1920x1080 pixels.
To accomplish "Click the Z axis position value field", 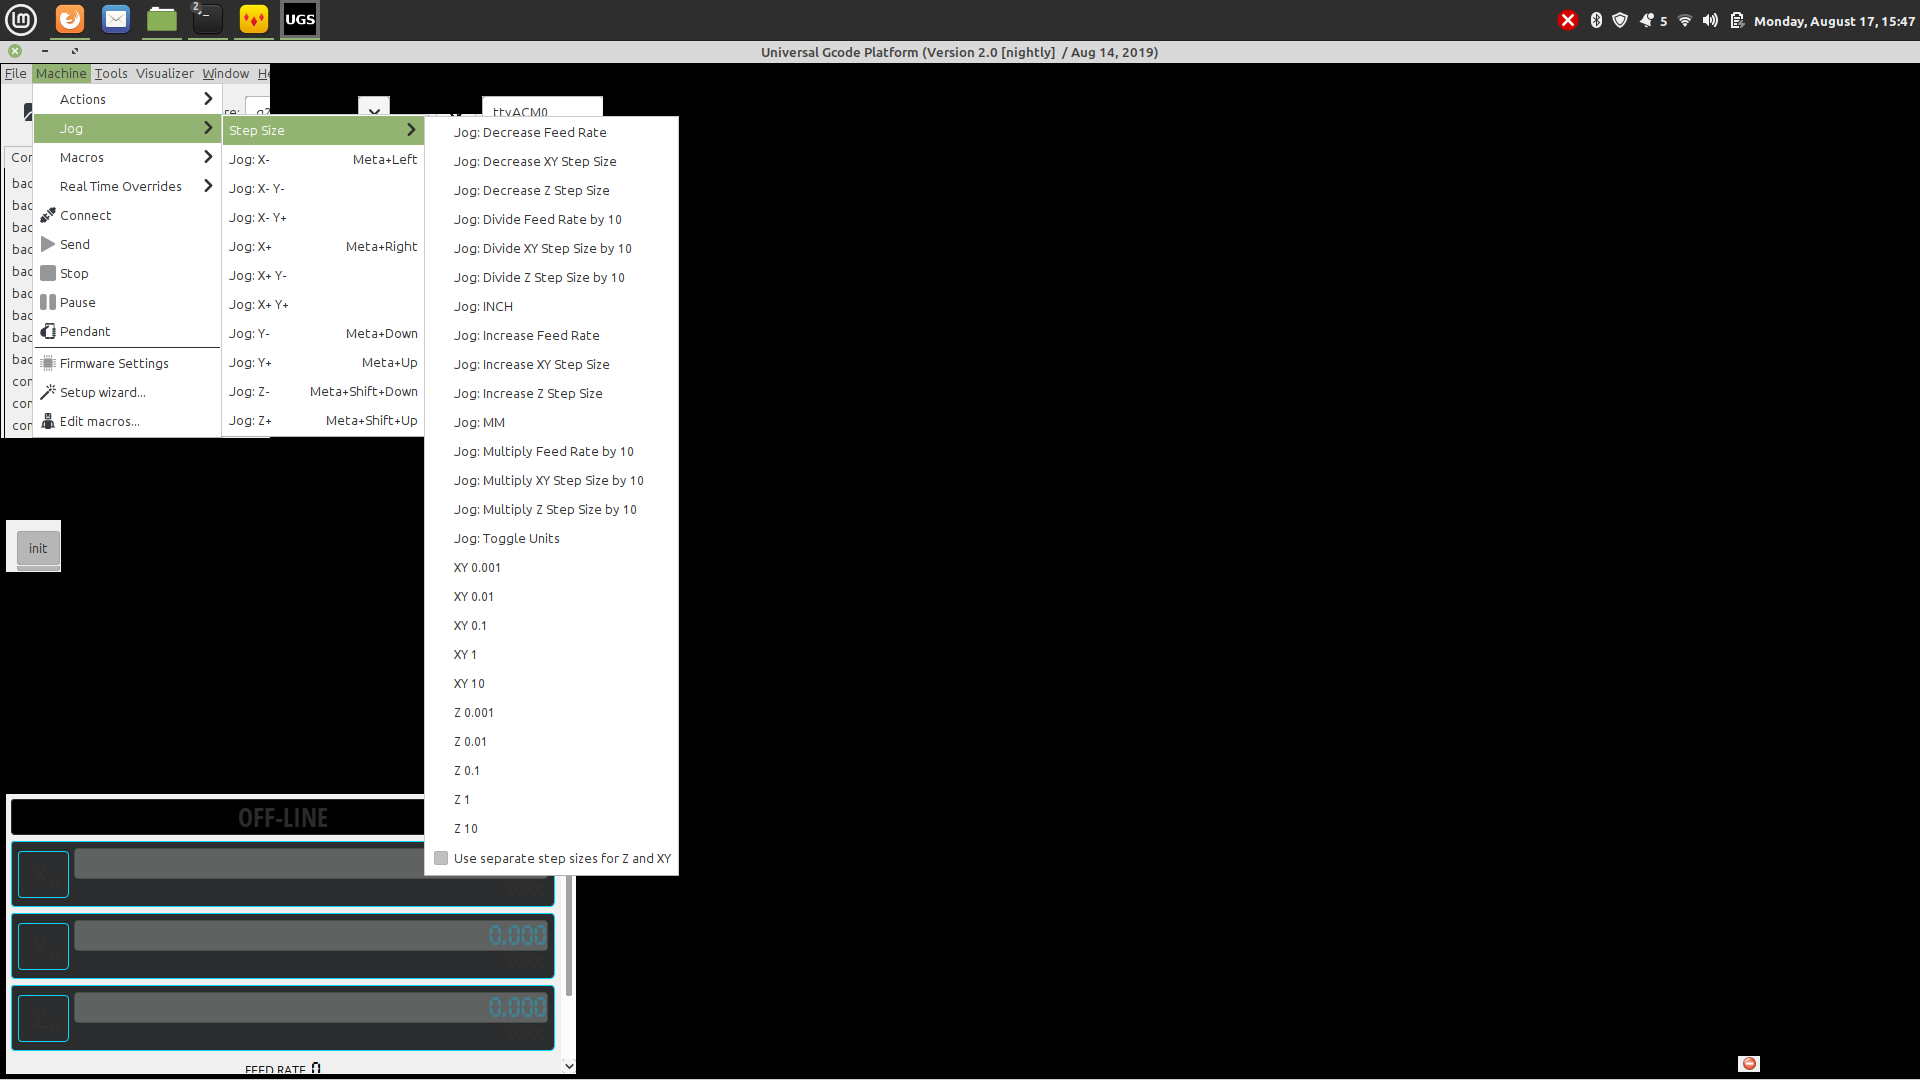I will [x=312, y=1007].
